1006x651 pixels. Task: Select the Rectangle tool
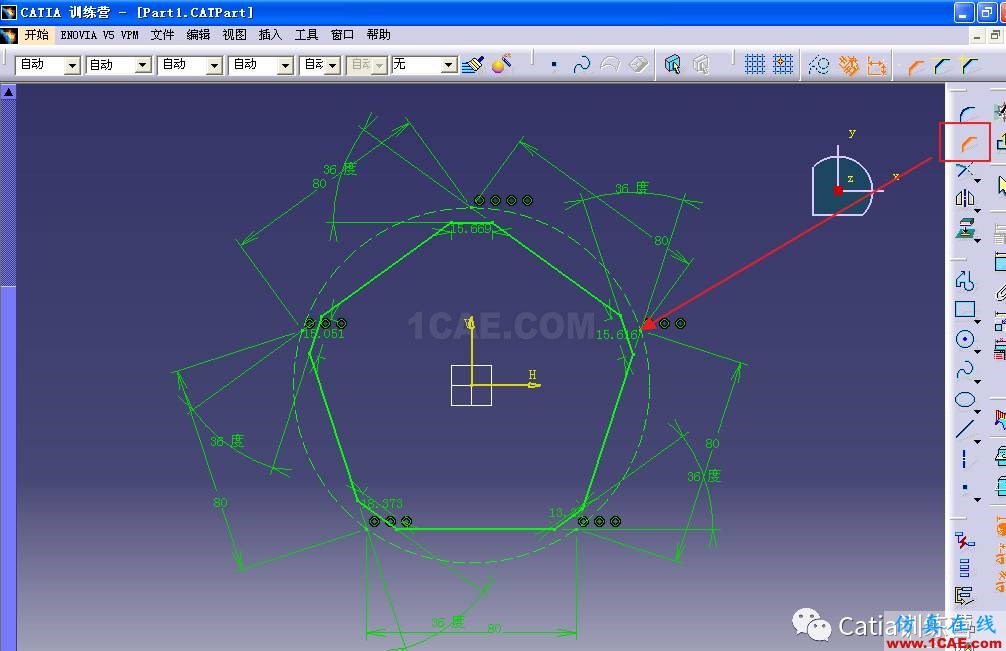964,310
